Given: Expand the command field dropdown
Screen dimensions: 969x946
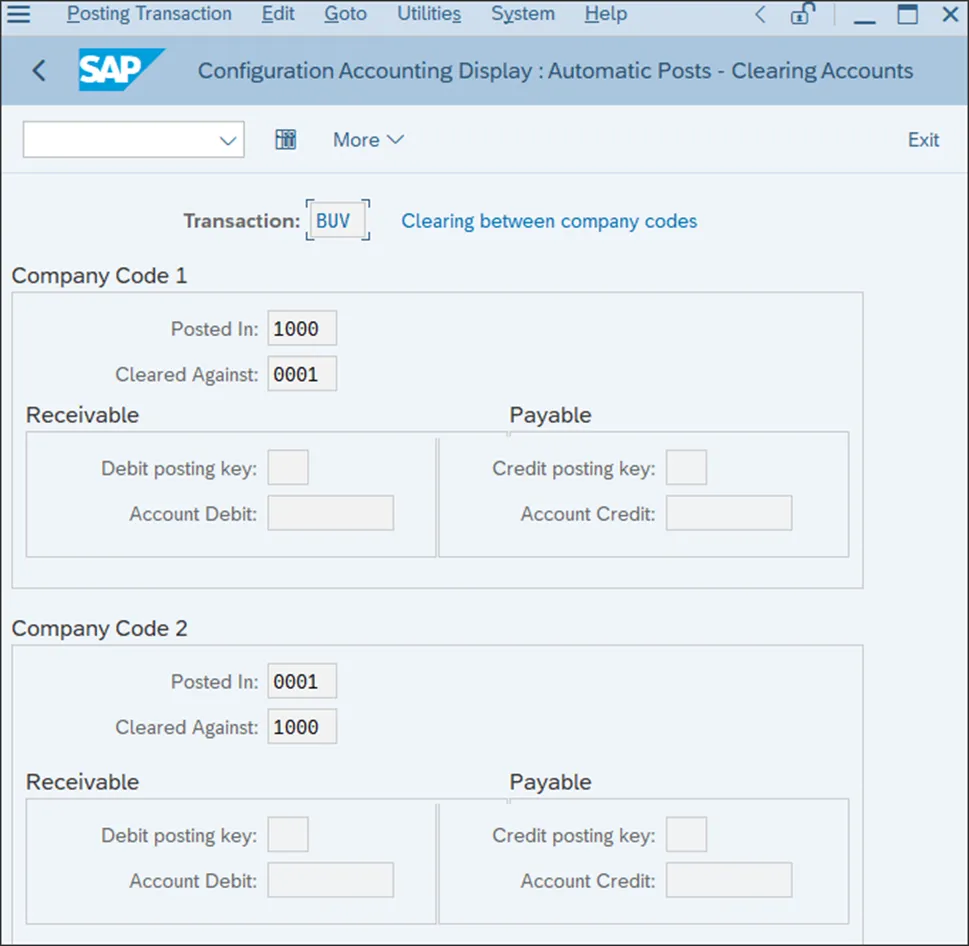Looking at the screenshot, I should [x=227, y=141].
